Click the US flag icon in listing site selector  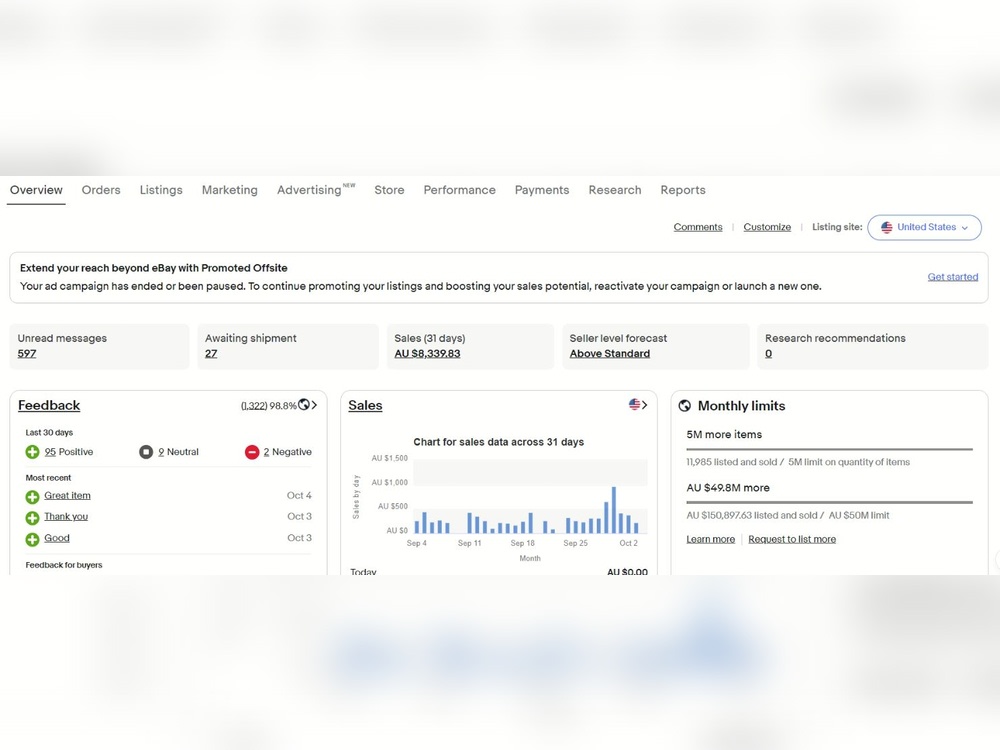[x=886, y=227]
